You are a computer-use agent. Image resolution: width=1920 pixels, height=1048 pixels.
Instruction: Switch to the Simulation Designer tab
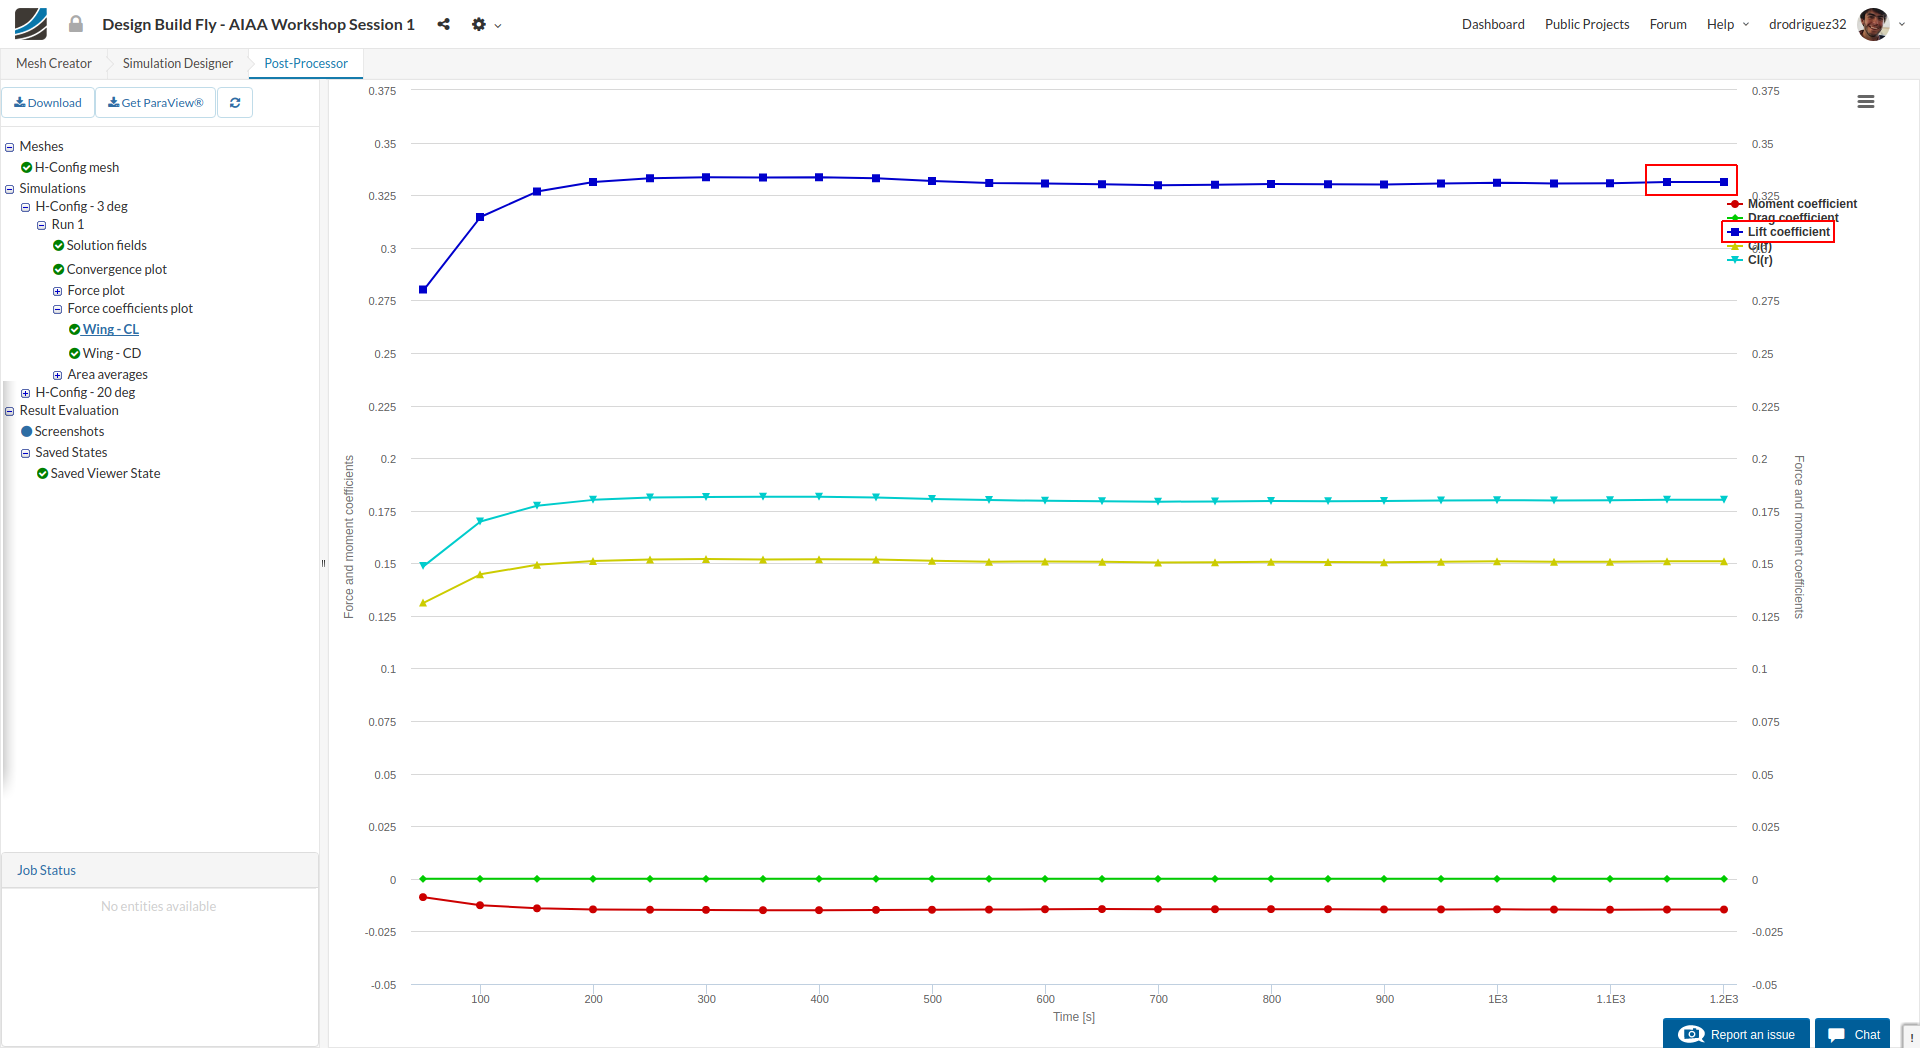click(x=178, y=63)
